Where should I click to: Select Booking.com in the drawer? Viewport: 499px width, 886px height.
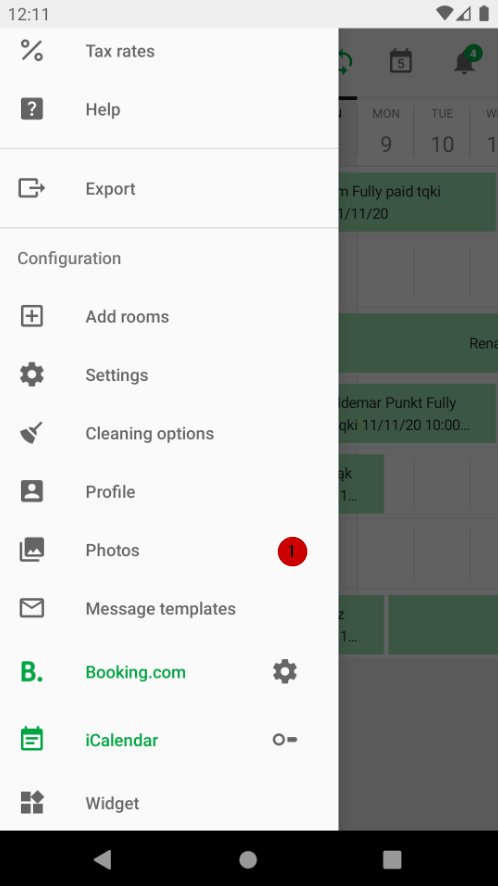(x=136, y=672)
